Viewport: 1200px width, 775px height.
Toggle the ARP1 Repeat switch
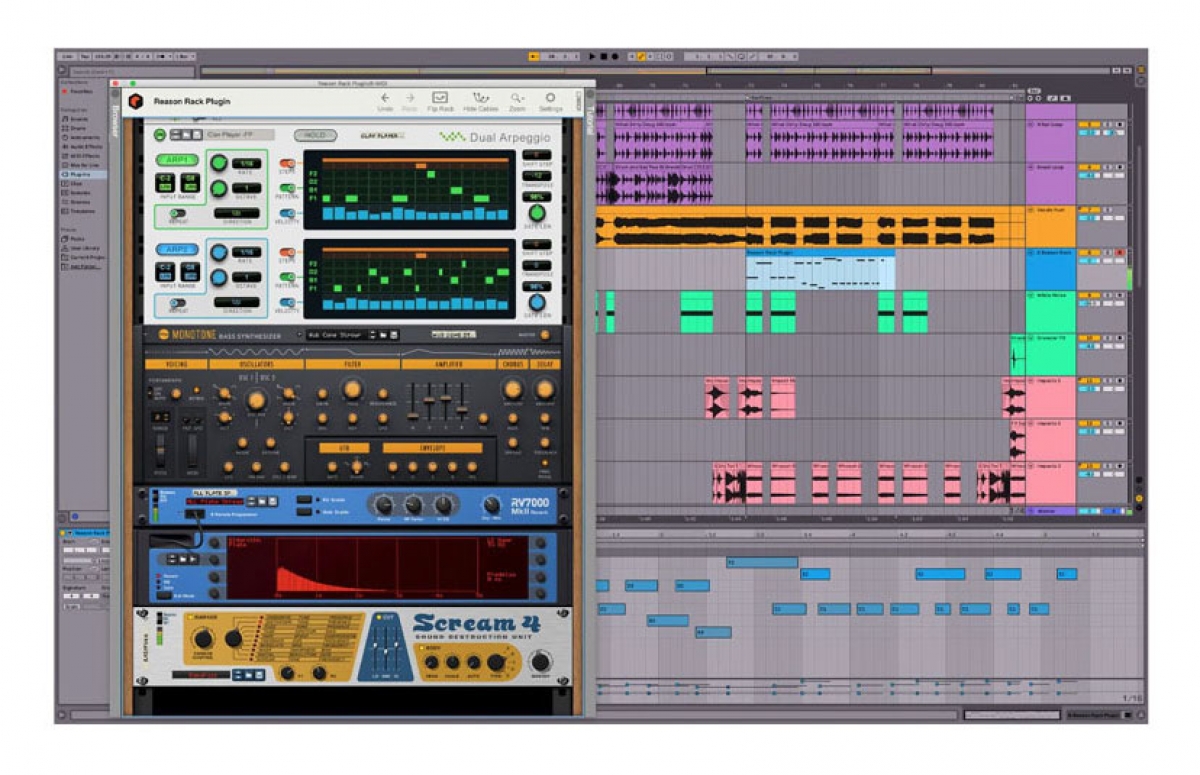click(x=177, y=213)
